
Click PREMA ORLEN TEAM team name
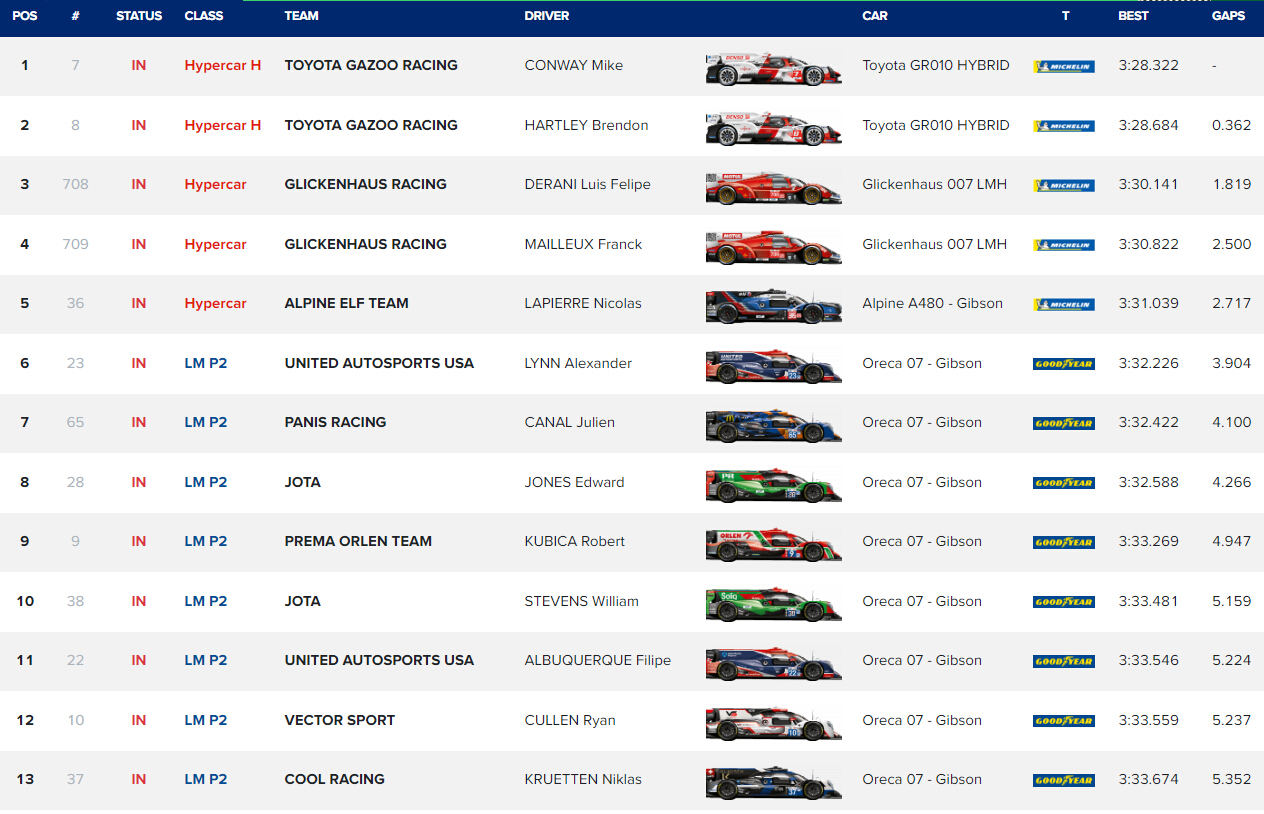pos(358,541)
